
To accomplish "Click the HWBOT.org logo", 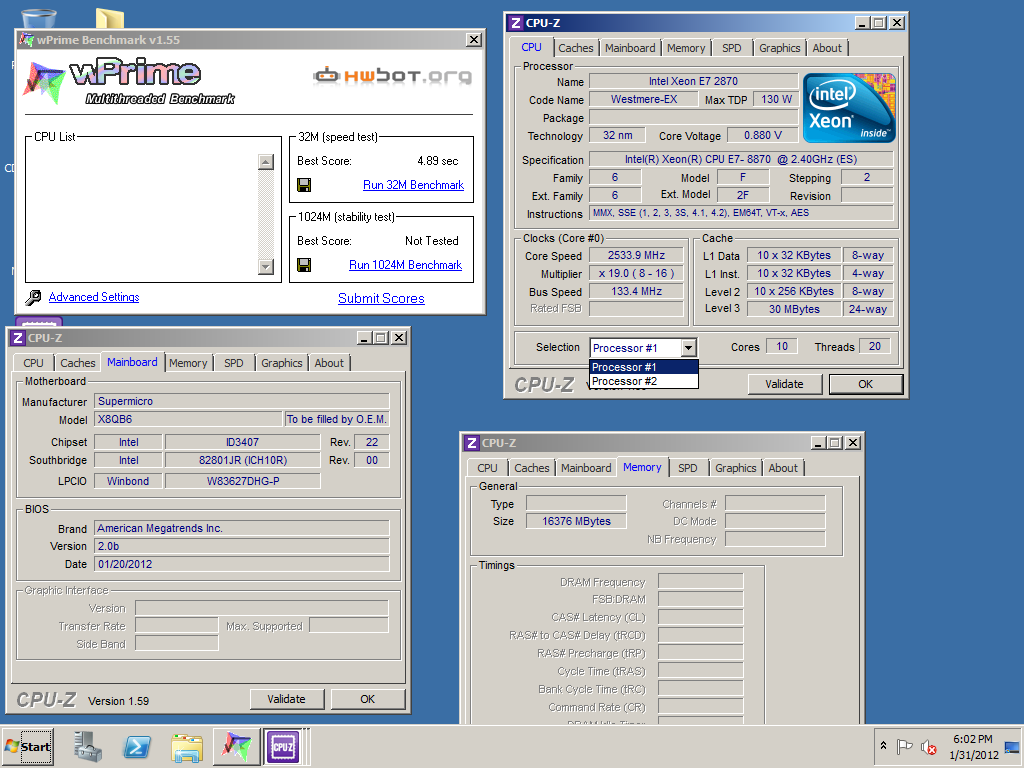I will point(392,76).
